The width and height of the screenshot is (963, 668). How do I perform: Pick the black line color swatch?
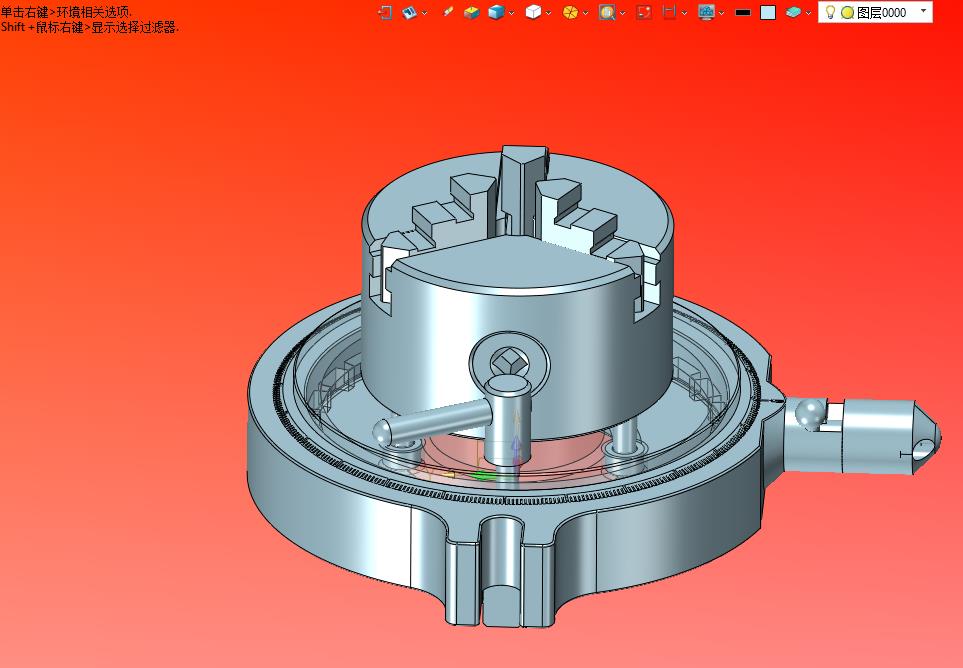point(743,12)
